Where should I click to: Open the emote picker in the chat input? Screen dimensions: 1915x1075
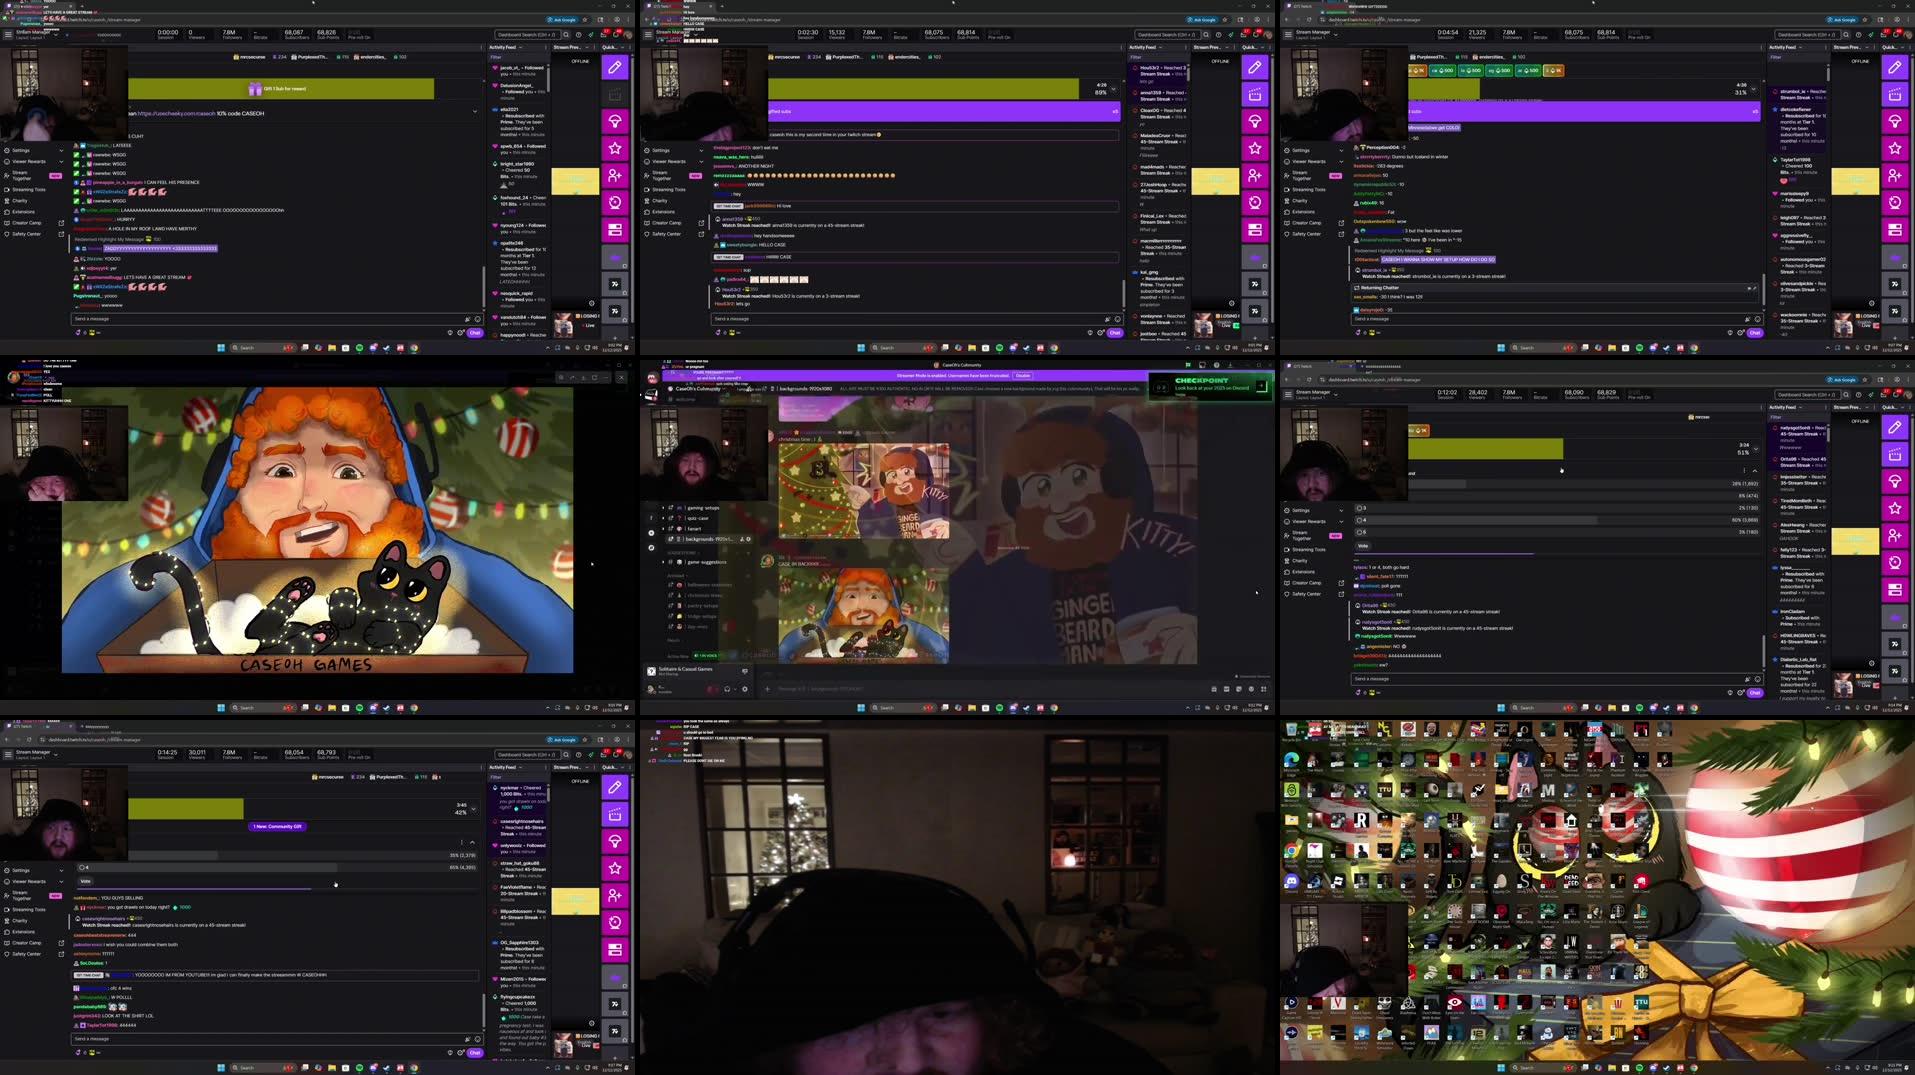tap(479, 318)
